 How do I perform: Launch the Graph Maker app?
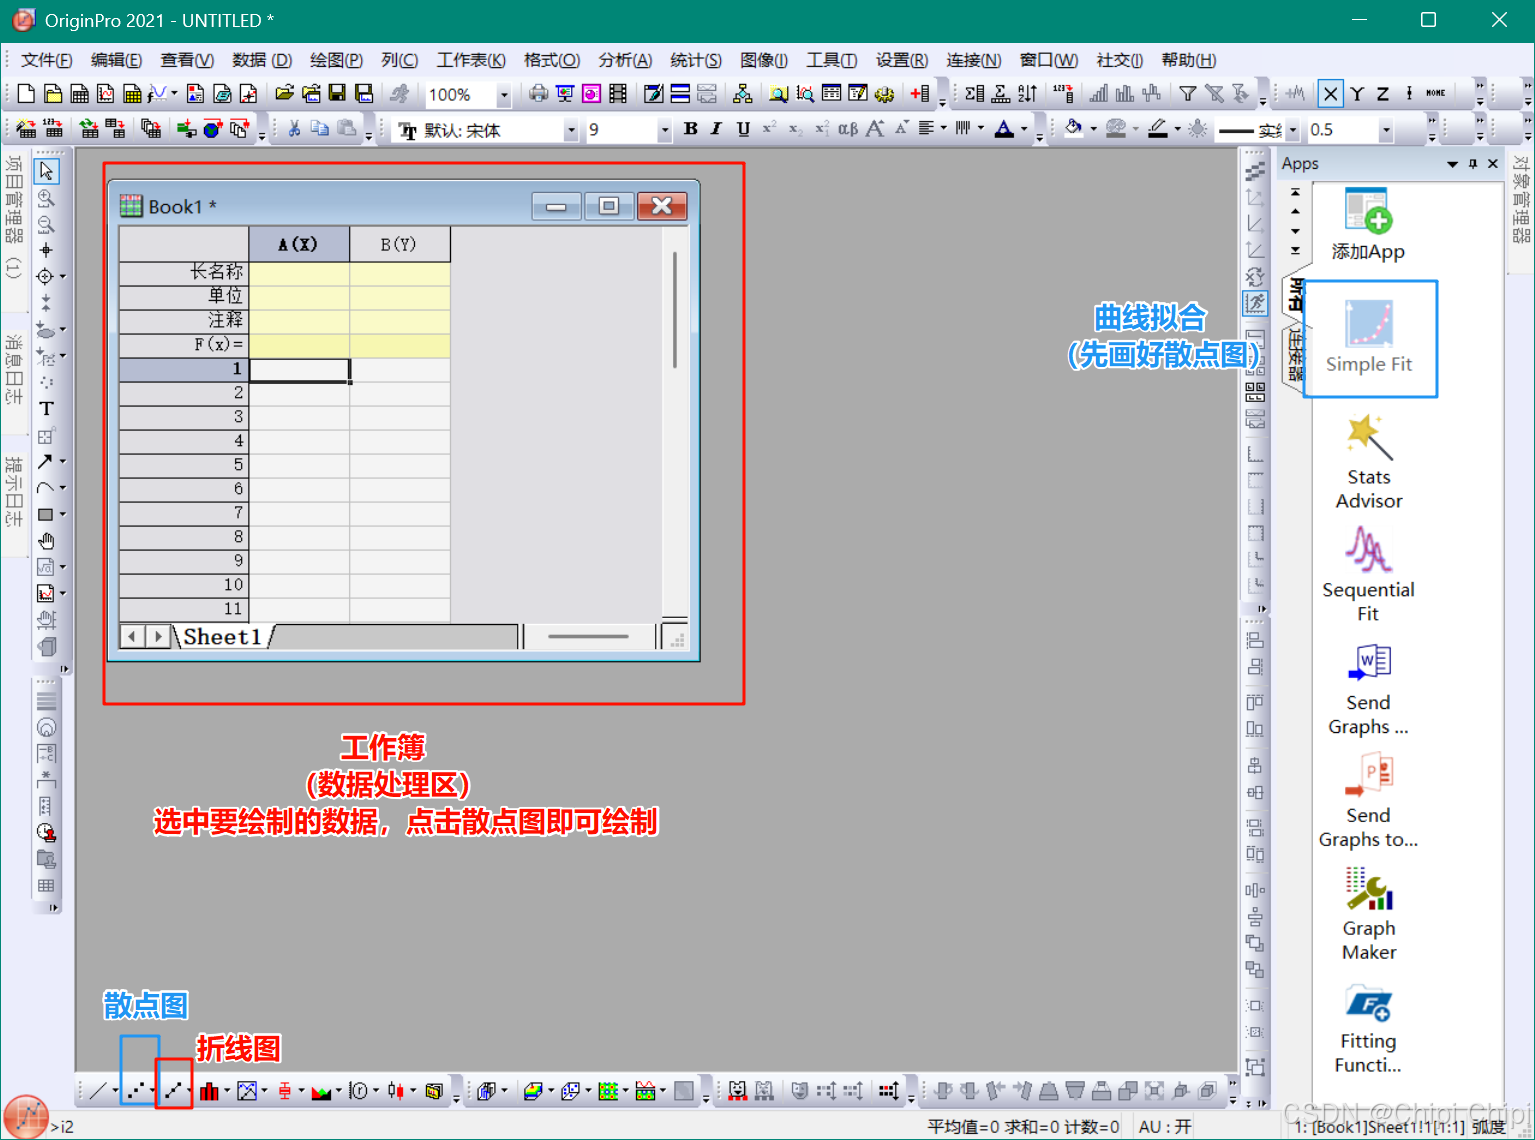[x=1369, y=914]
